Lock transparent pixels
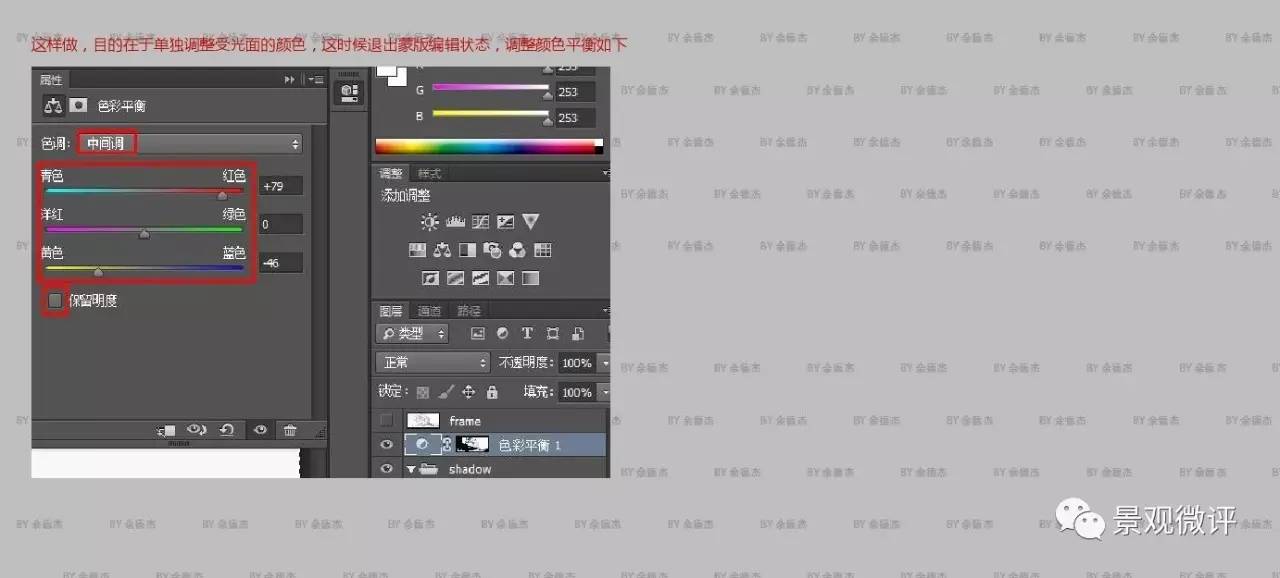Image resolution: width=1280 pixels, height=578 pixels. pyautogui.click(x=423, y=392)
